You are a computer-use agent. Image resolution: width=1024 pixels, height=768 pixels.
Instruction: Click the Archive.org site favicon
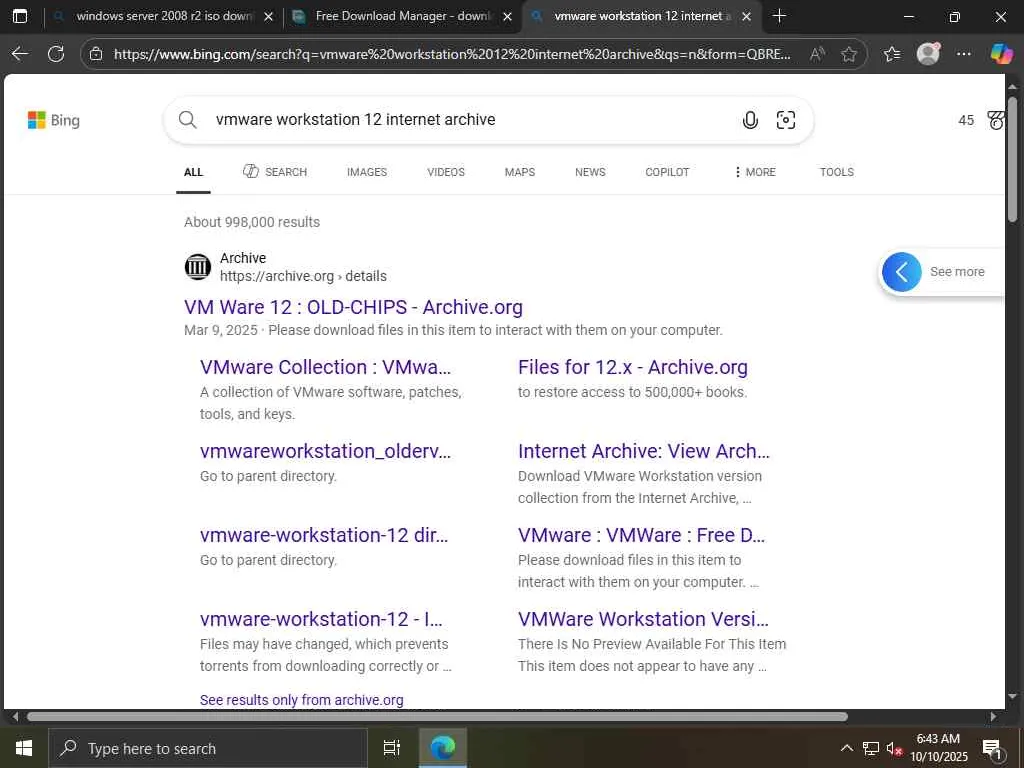[198, 266]
